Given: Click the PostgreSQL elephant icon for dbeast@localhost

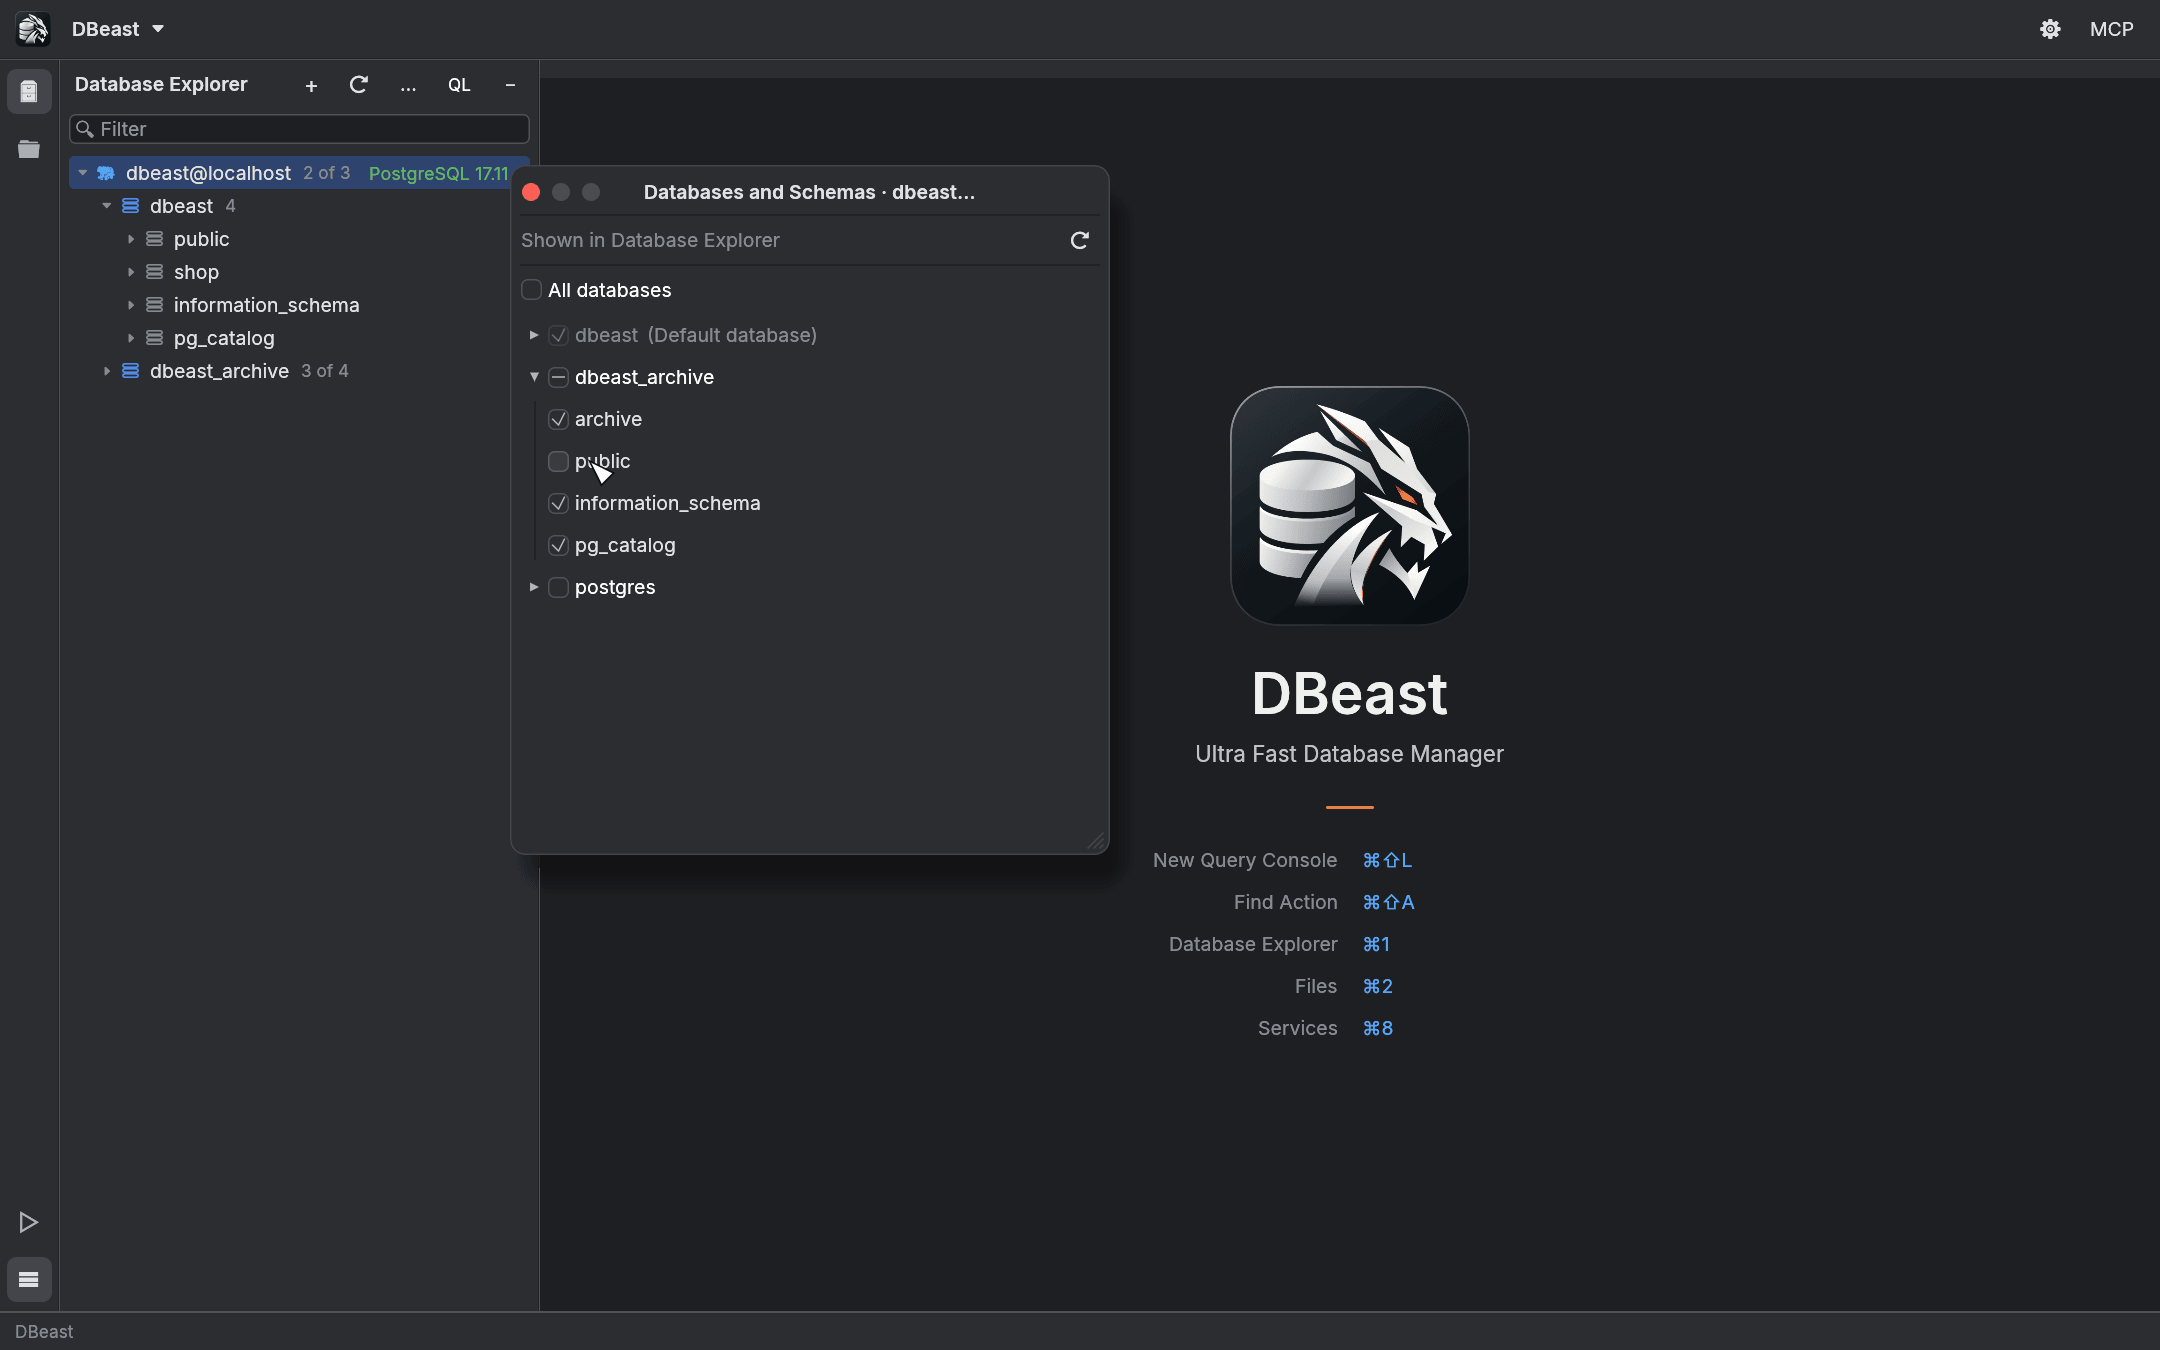Looking at the screenshot, I should [x=106, y=173].
